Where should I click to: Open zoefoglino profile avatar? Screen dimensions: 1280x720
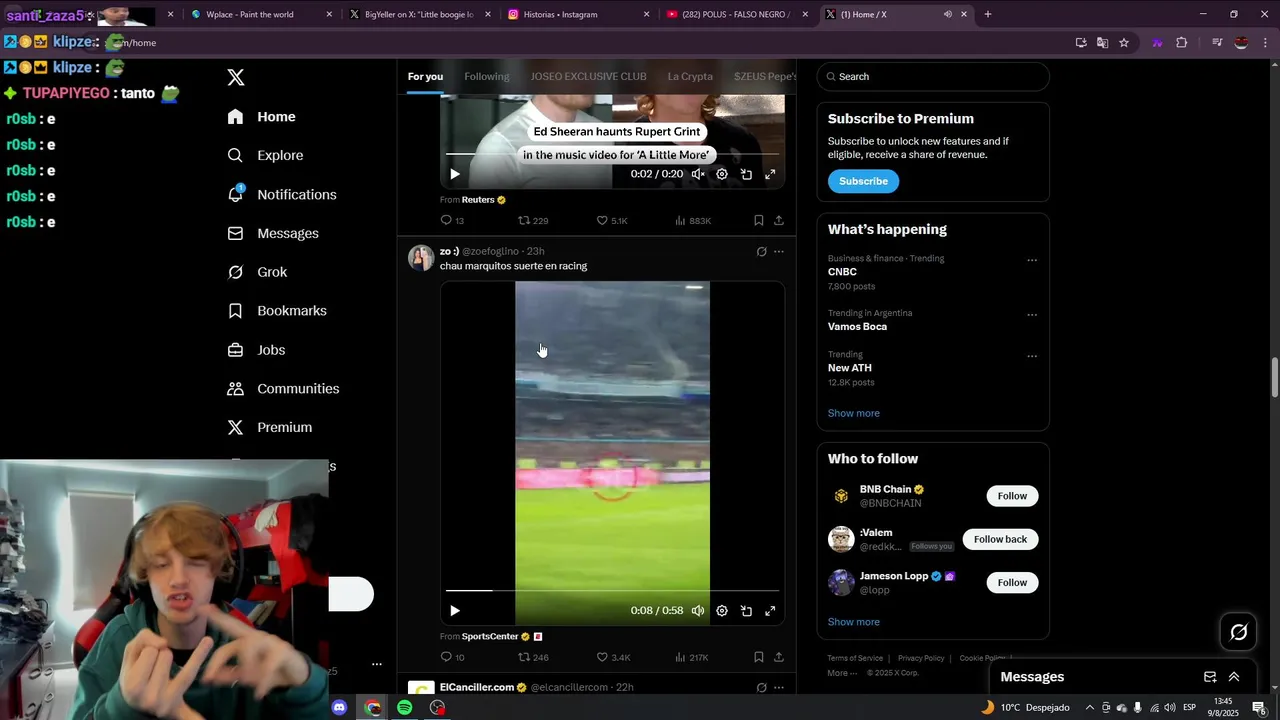421,258
